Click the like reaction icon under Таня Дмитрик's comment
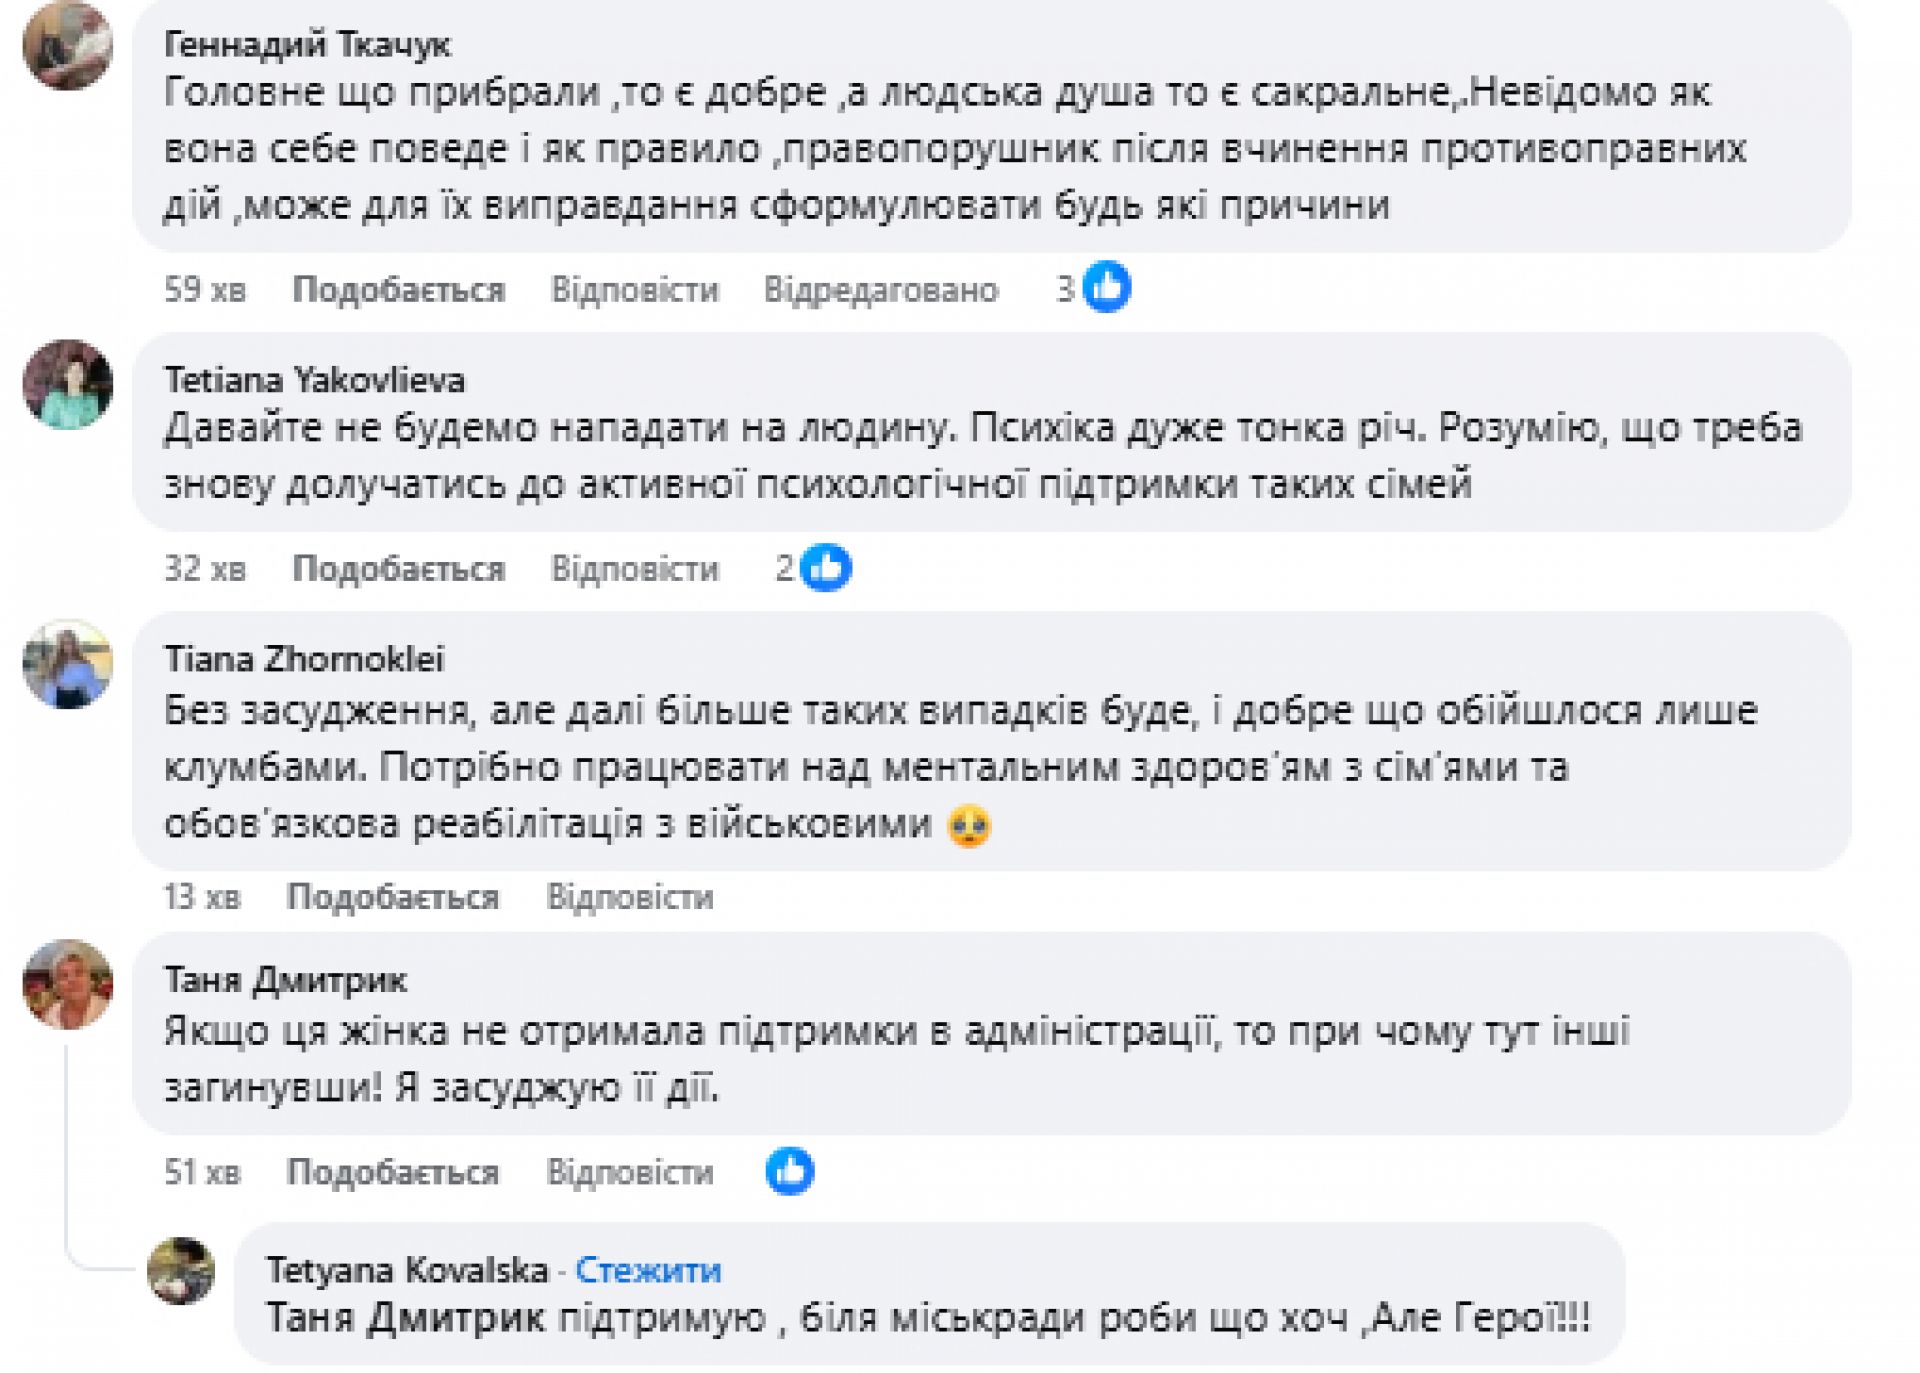Image resolution: width=1920 pixels, height=1373 pixels. tap(790, 1171)
